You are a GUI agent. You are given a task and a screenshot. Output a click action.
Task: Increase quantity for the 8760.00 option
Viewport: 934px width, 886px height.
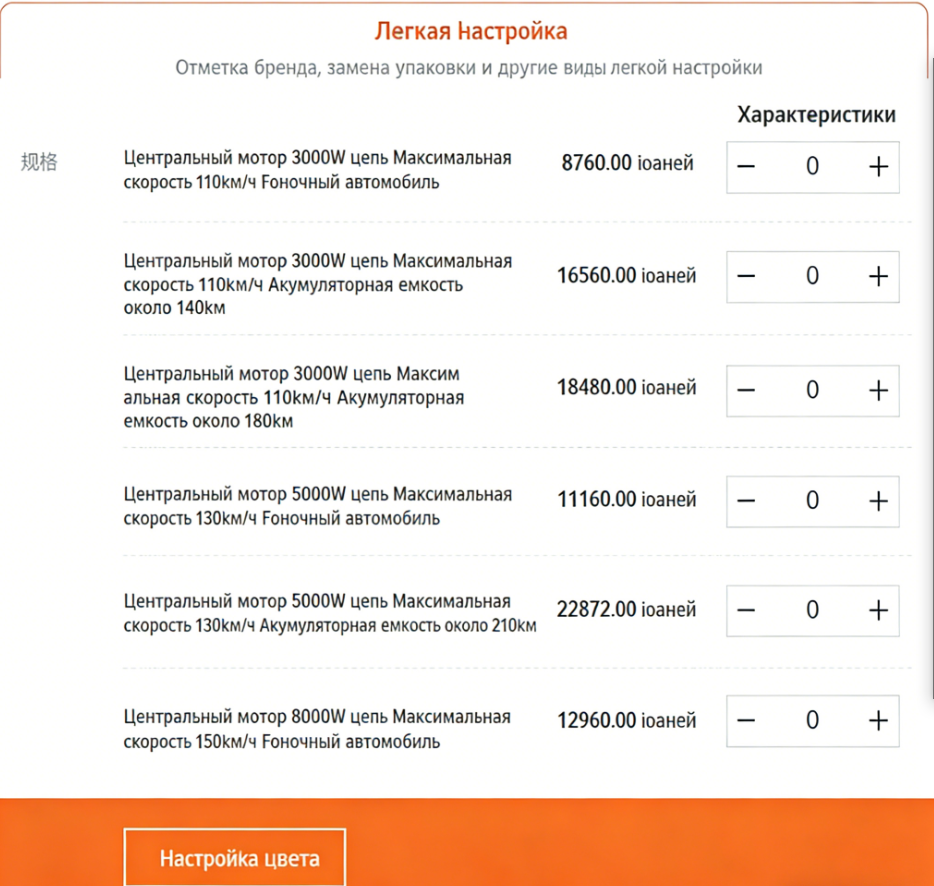pyautogui.click(x=877, y=167)
